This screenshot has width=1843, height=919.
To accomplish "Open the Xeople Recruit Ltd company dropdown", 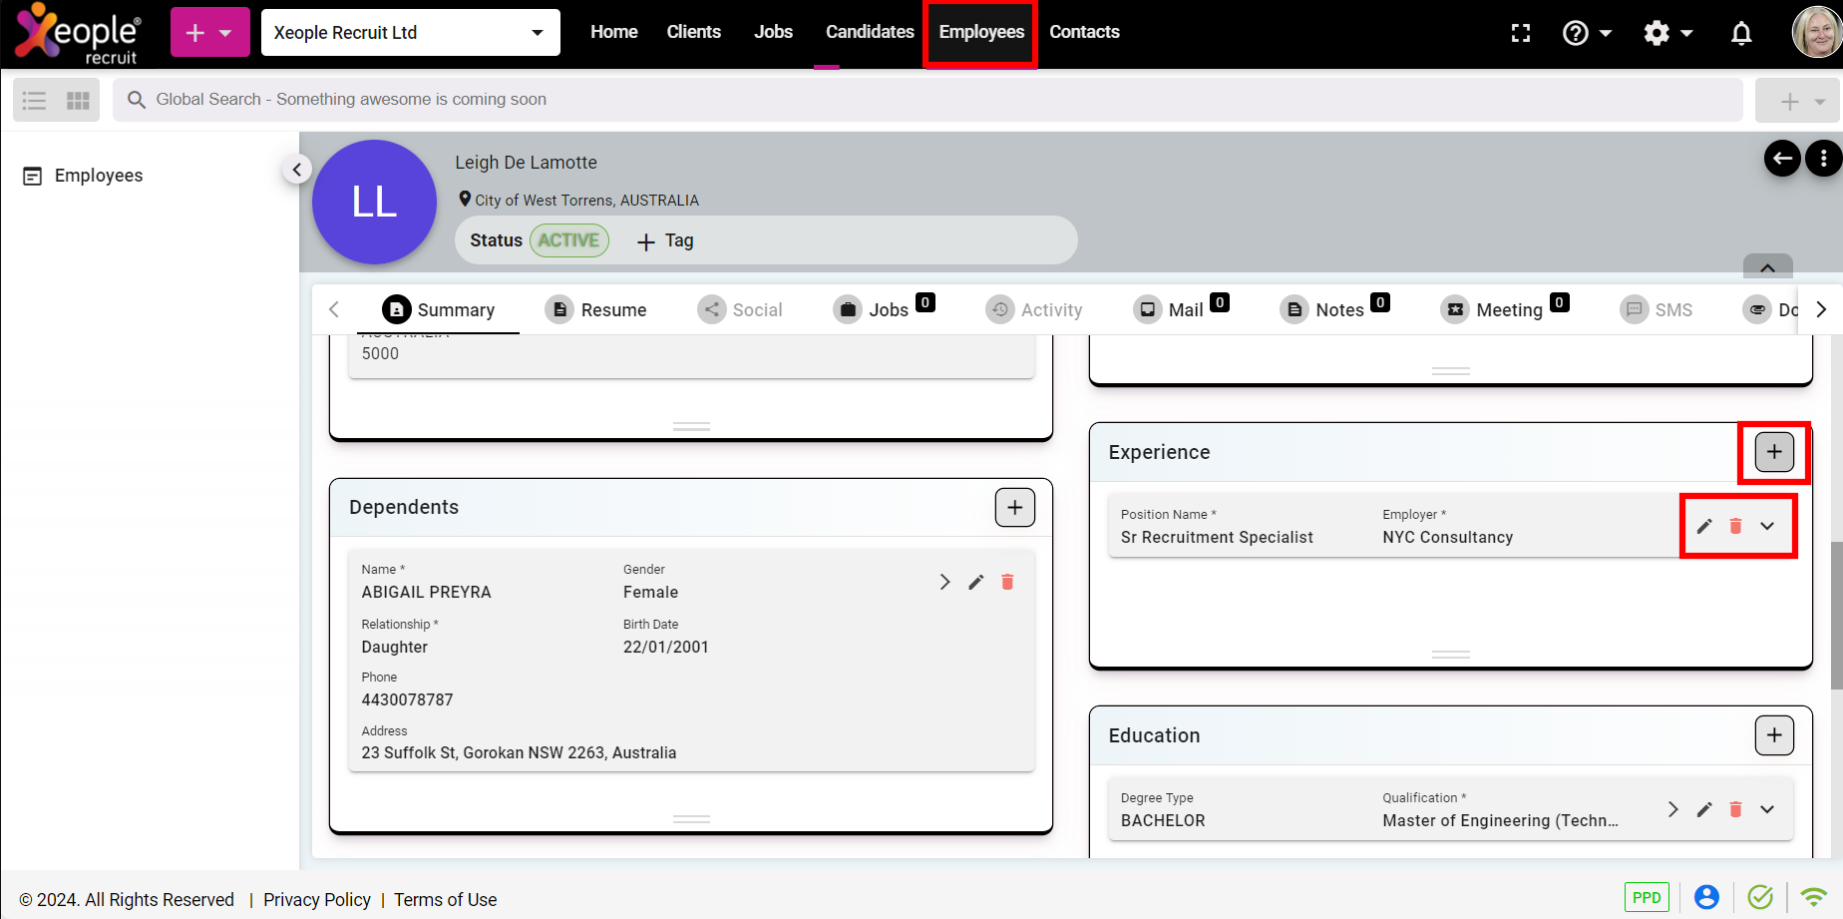I will [x=410, y=33].
